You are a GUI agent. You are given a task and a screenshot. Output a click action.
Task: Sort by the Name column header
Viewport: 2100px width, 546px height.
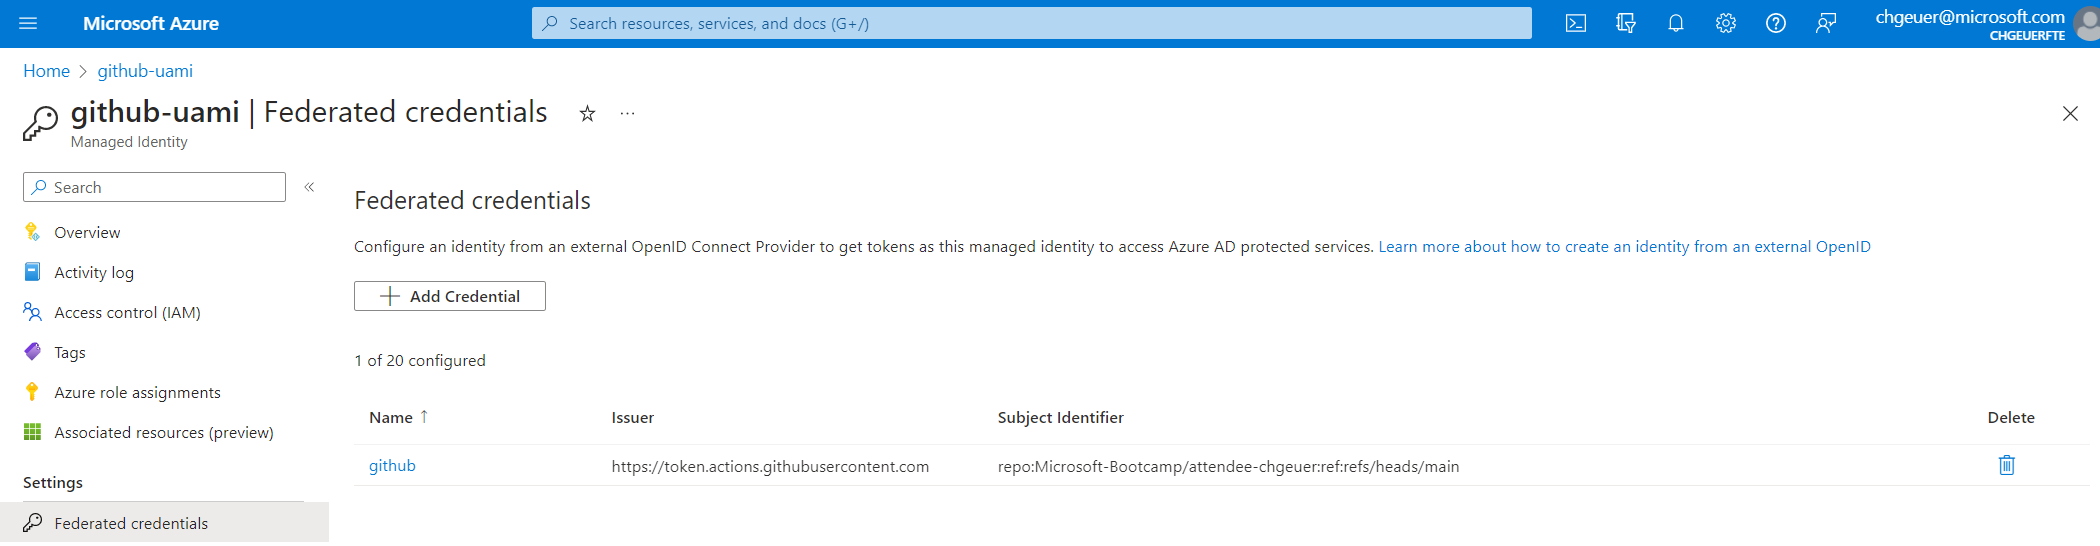pyautogui.click(x=391, y=418)
